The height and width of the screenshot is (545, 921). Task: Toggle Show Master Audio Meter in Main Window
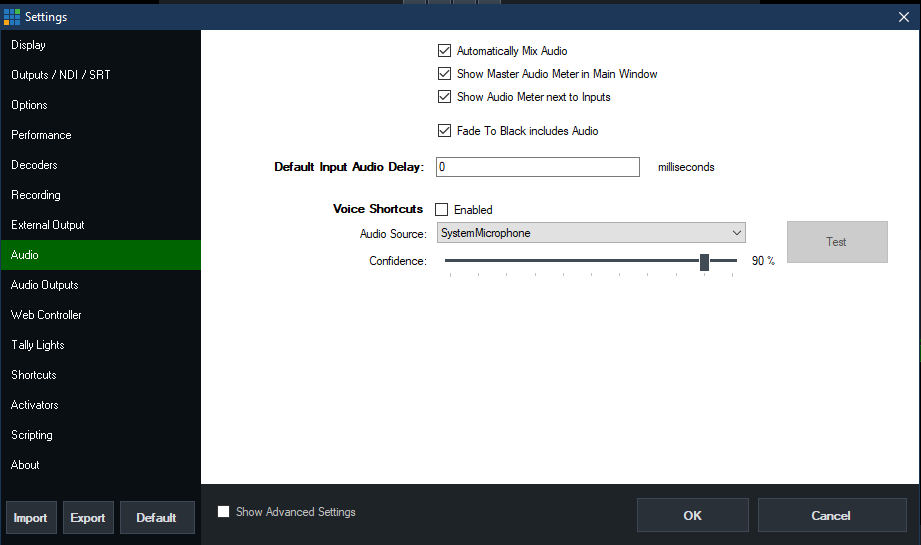[x=444, y=74]
